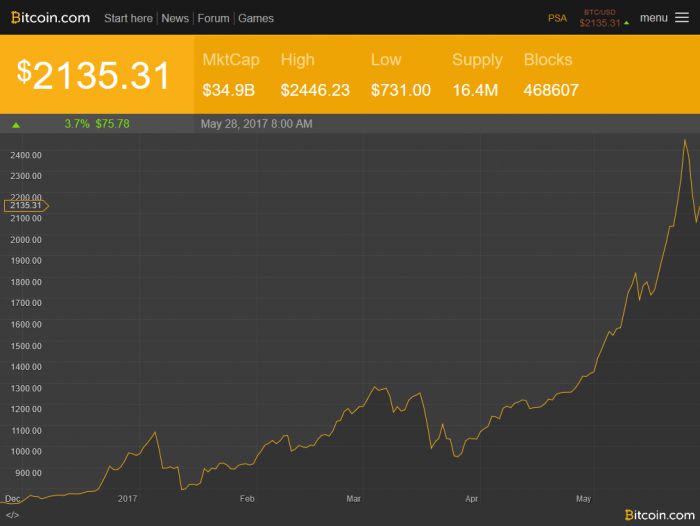
Task: Open the Forum link
Action: pos(213,18)
